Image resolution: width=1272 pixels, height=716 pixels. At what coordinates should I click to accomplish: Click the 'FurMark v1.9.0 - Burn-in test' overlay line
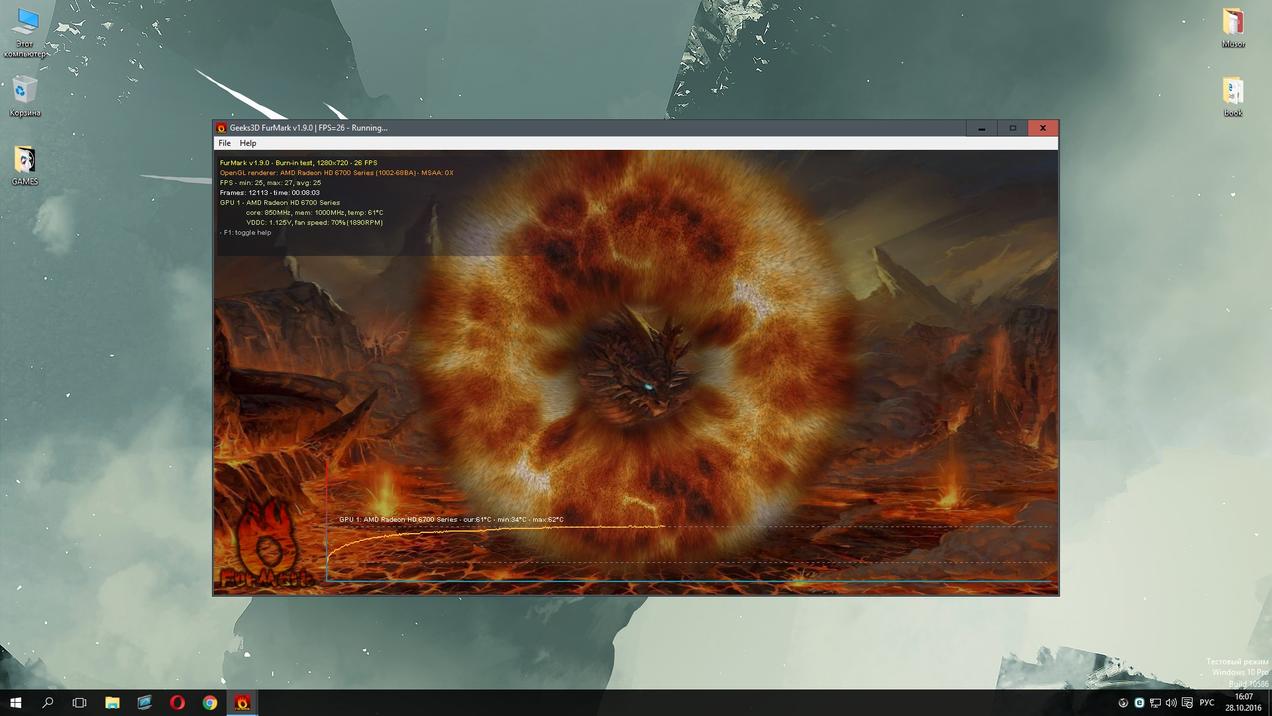coord(298,163)
